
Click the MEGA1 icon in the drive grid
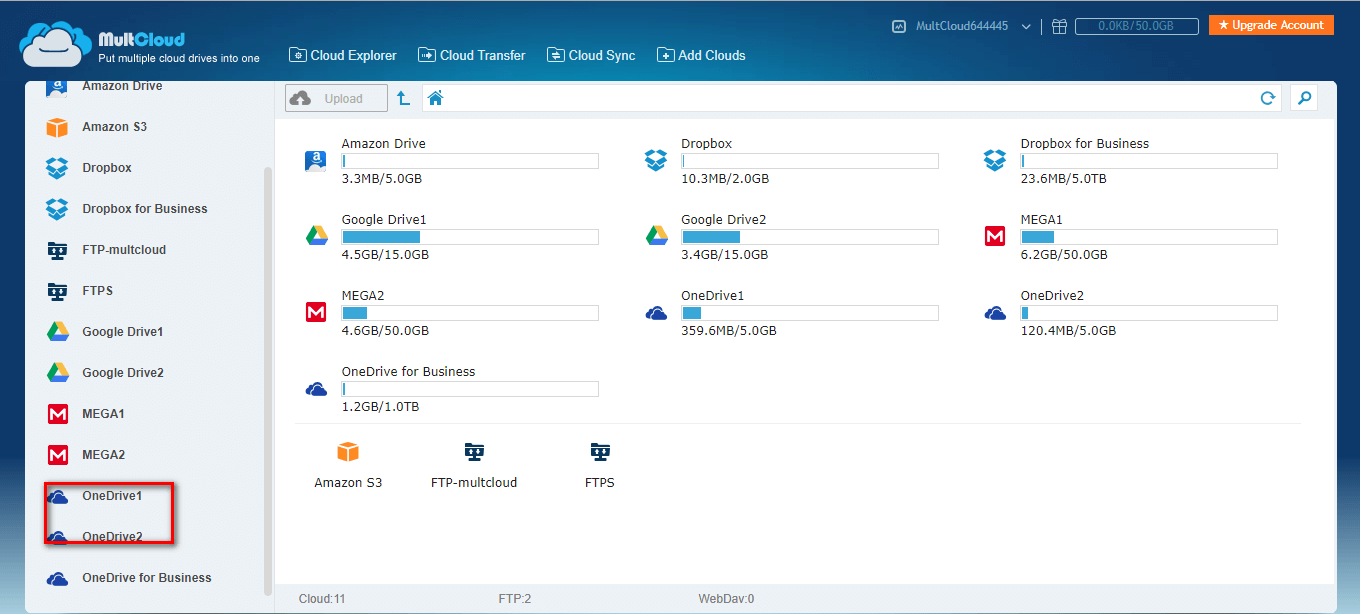point(995,236)
